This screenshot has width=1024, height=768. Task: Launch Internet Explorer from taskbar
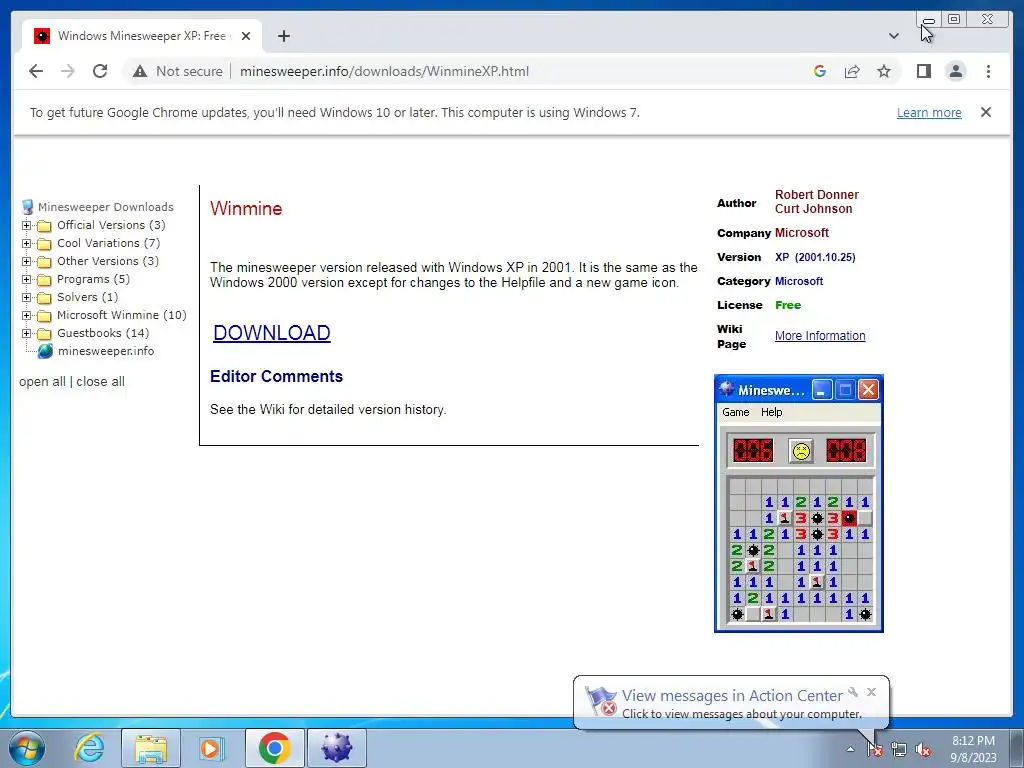pos(89,748)
